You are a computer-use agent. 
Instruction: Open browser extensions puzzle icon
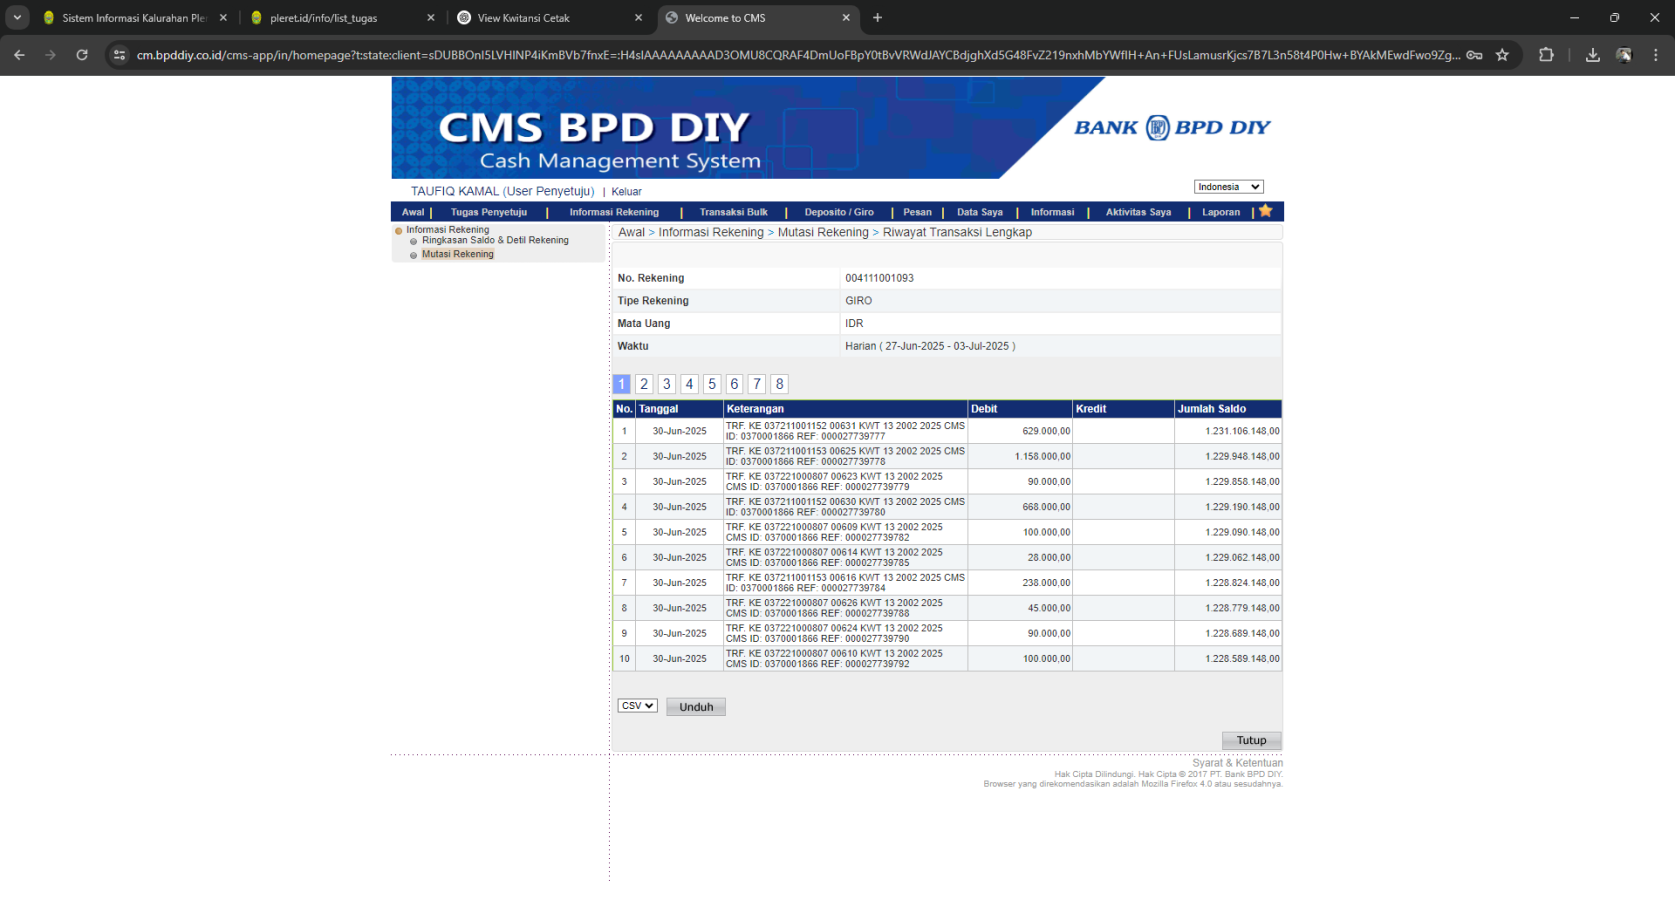(x=1546, y=55)
